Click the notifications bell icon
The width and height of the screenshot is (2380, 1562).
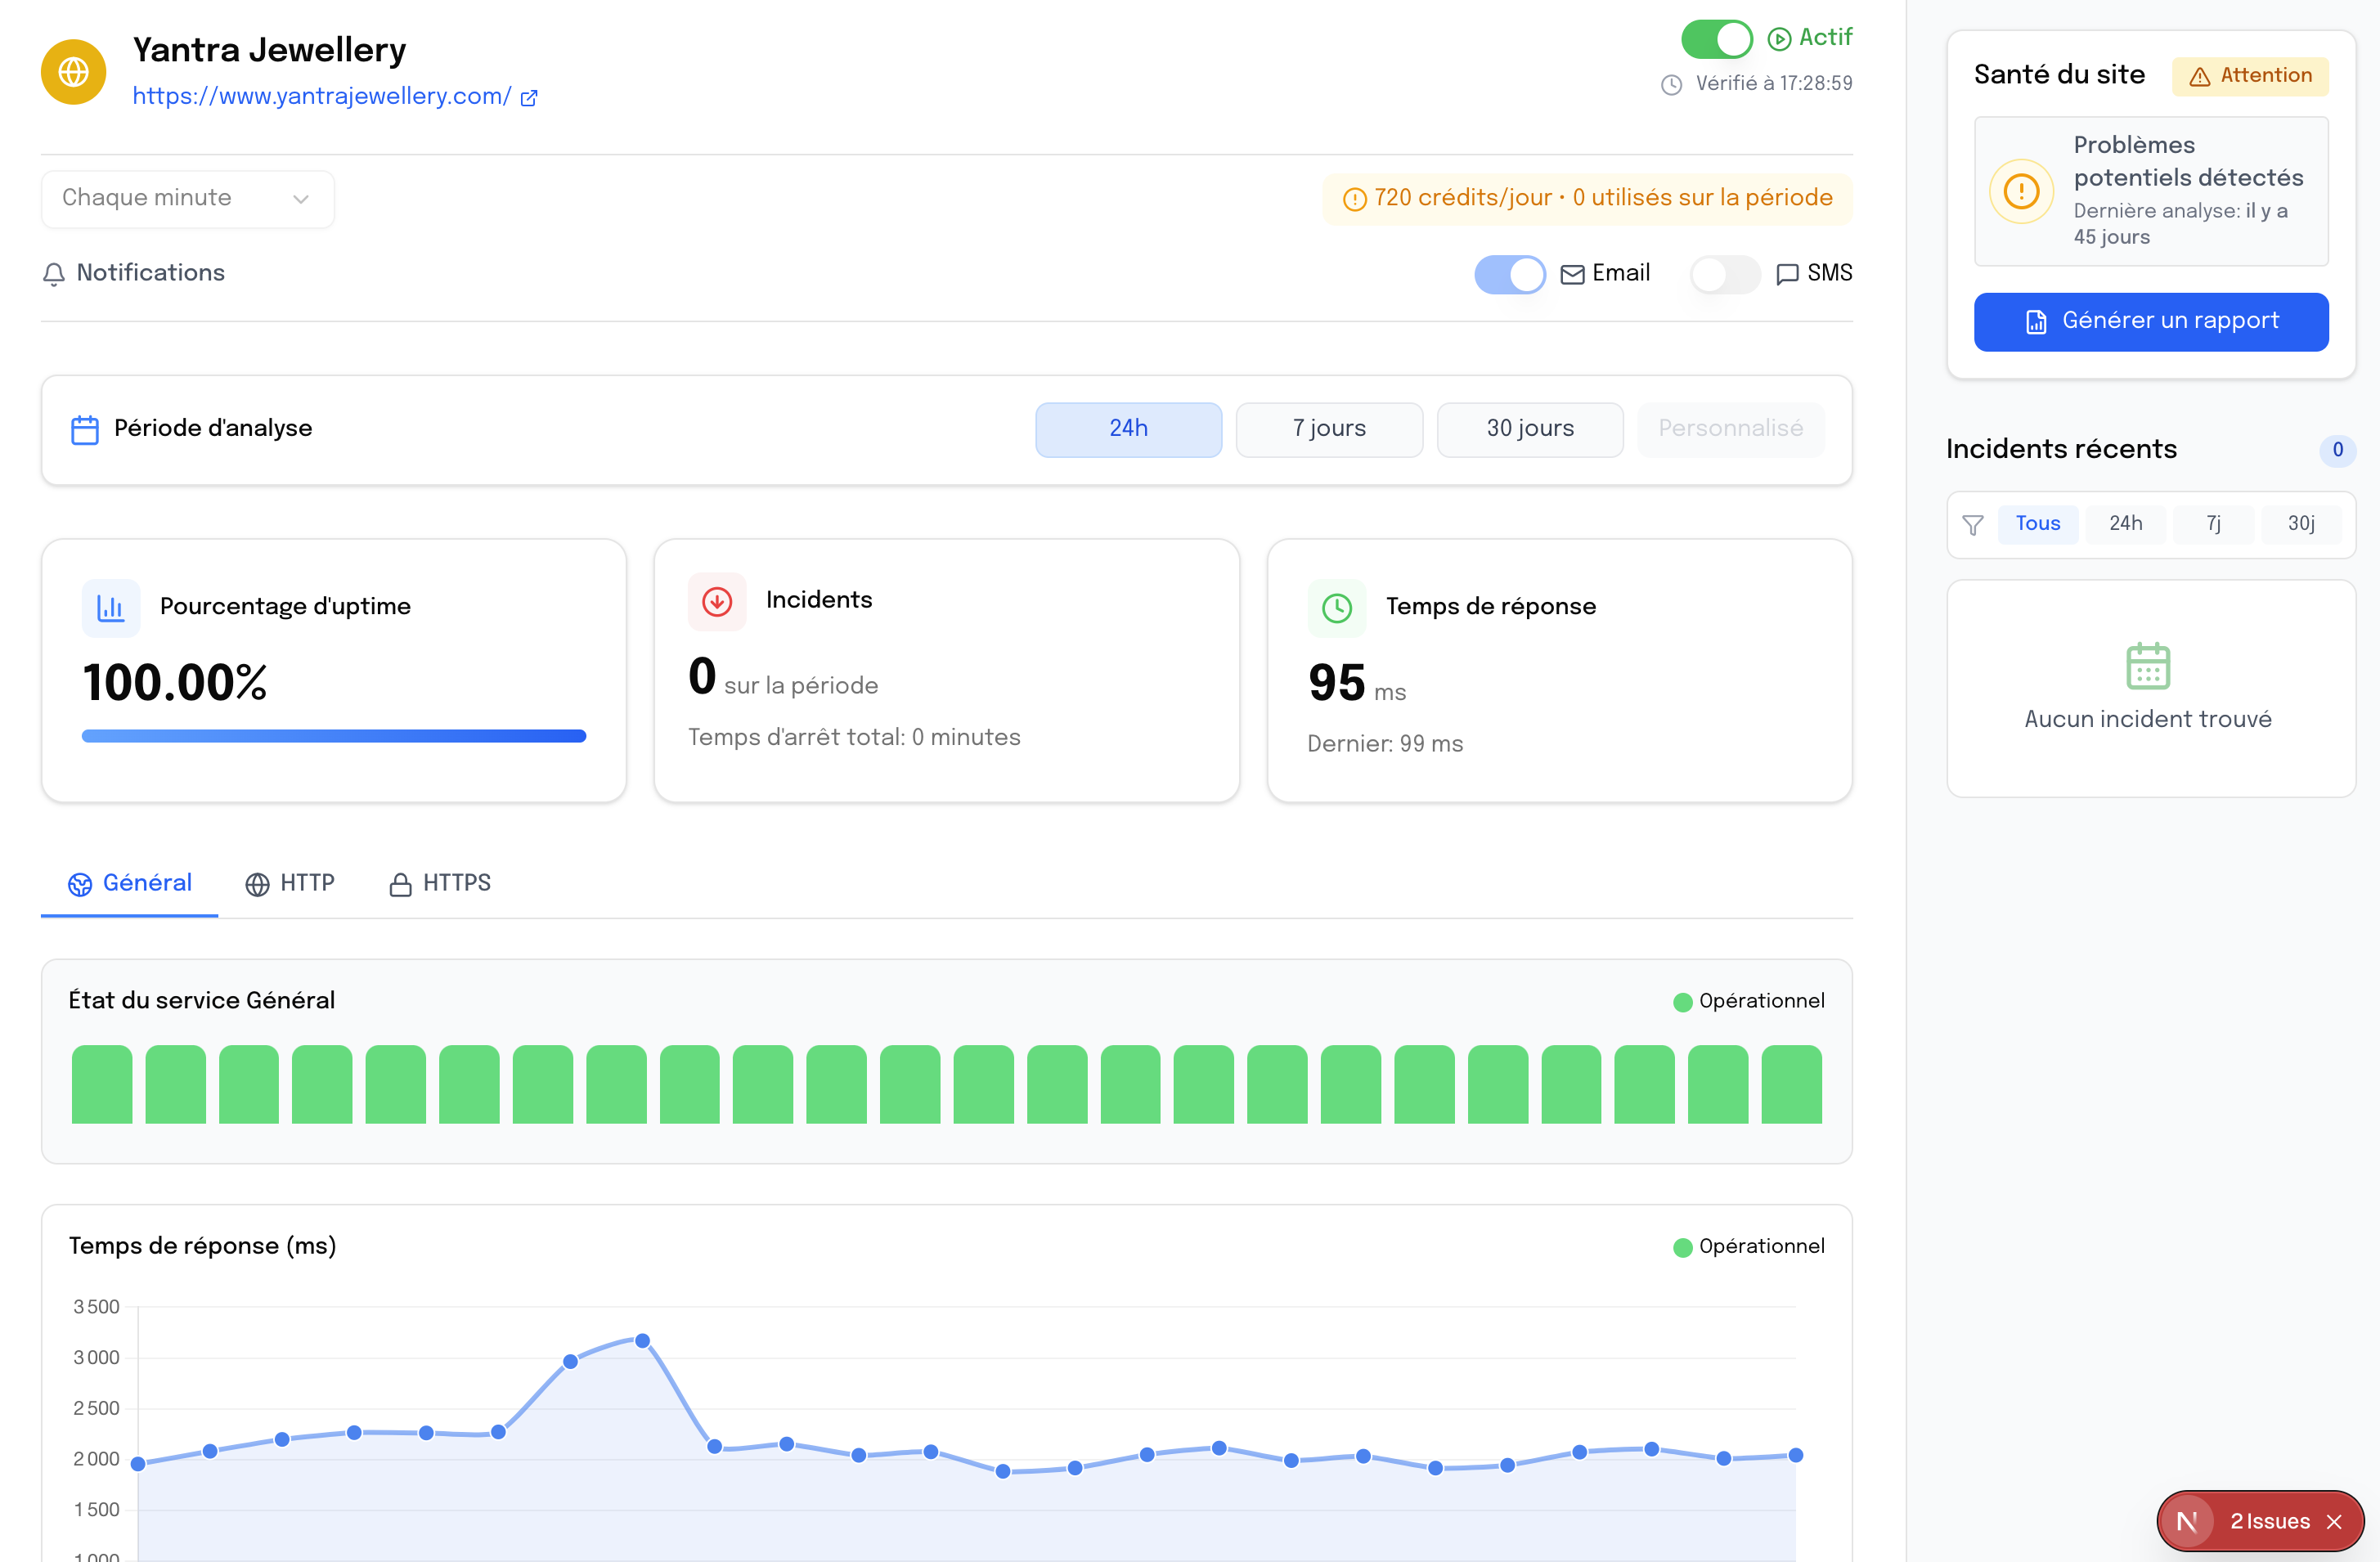point(54,274)
